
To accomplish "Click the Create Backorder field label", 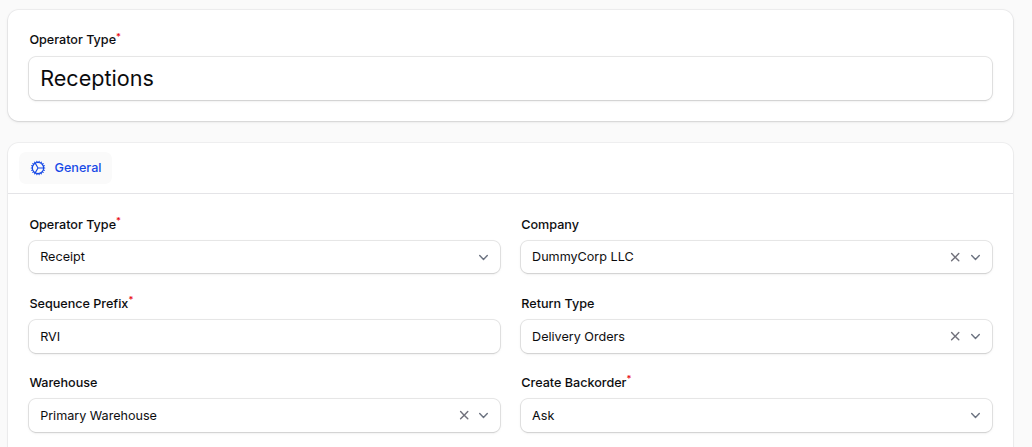I will point(574,383).
